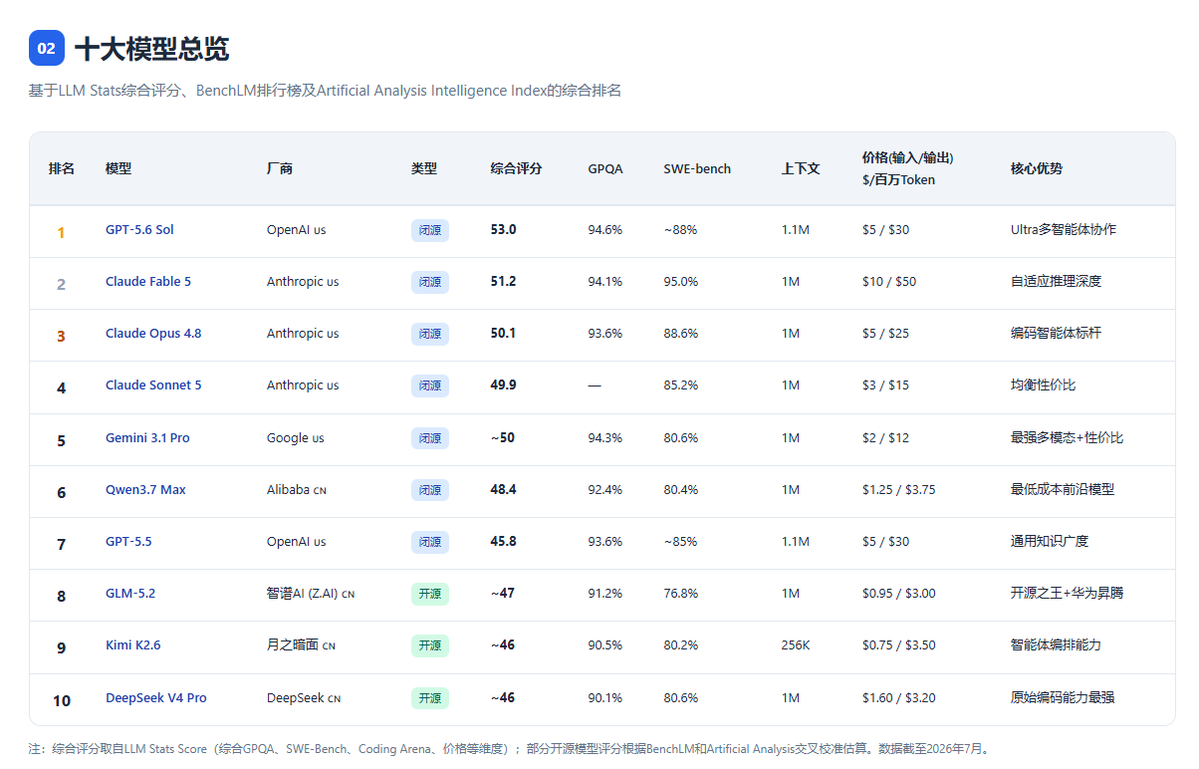
Task: Click the 94.6% GPQA value
Action: click(606, 229)
